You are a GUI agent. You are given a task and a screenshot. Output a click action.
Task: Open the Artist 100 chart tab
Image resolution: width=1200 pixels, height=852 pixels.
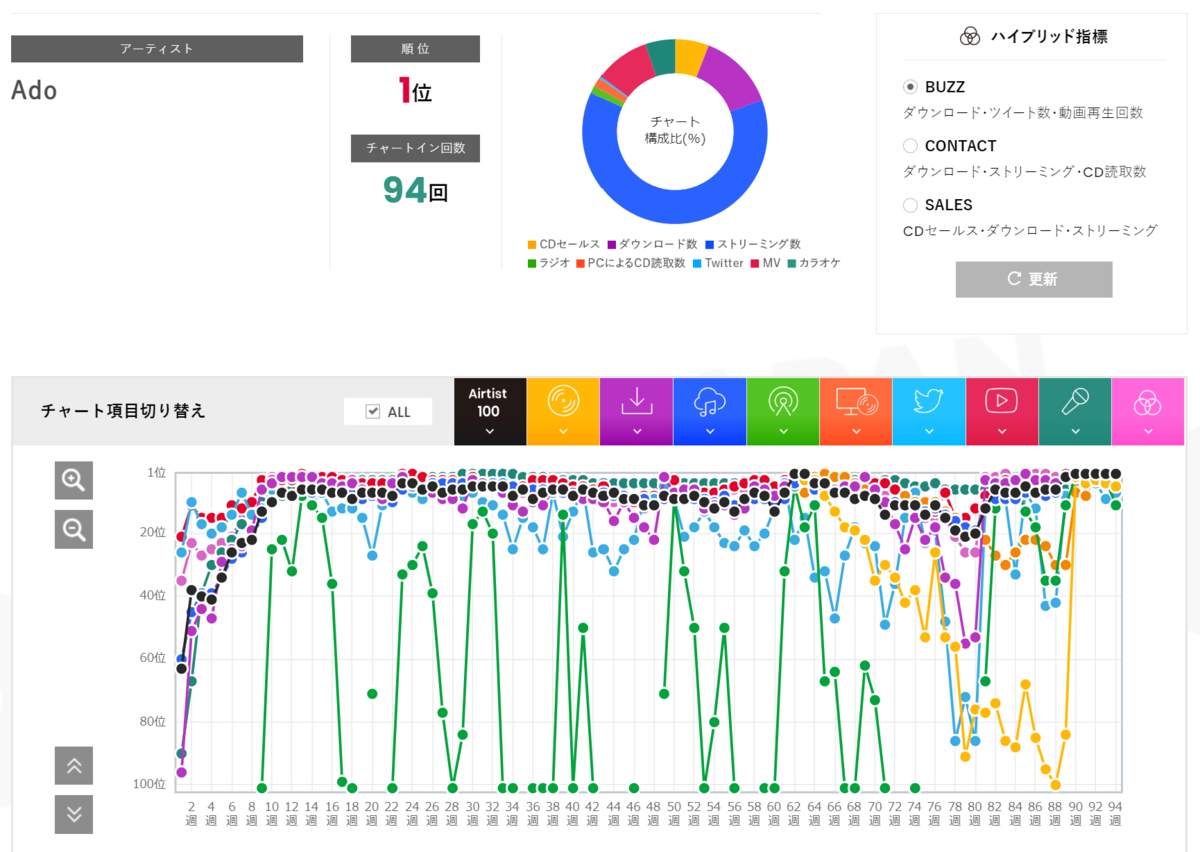(489, 412)
